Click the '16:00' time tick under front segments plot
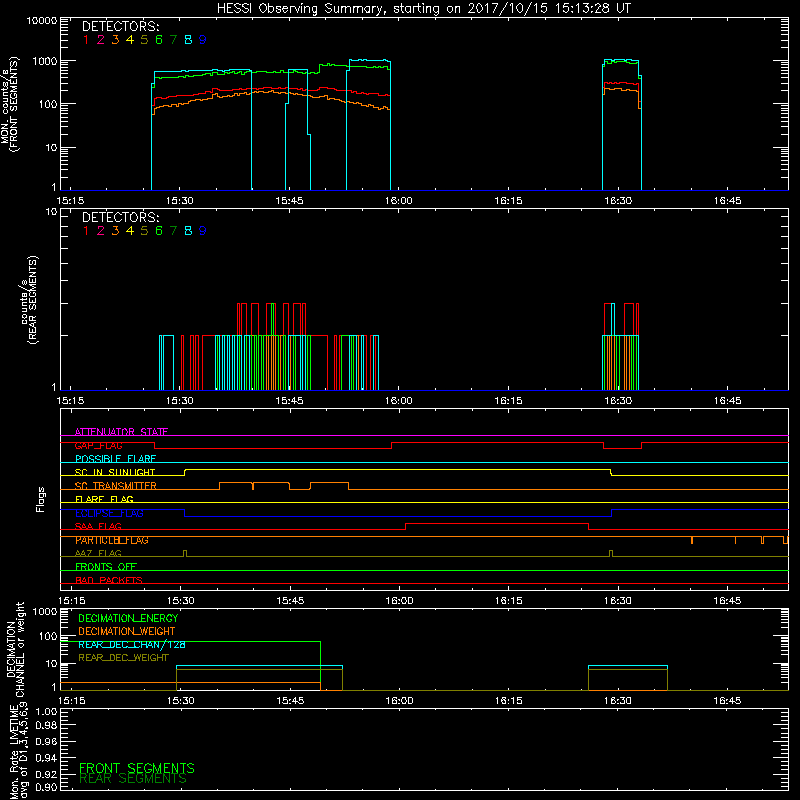This screenshot has width=800, height=800. coord(398,201)
